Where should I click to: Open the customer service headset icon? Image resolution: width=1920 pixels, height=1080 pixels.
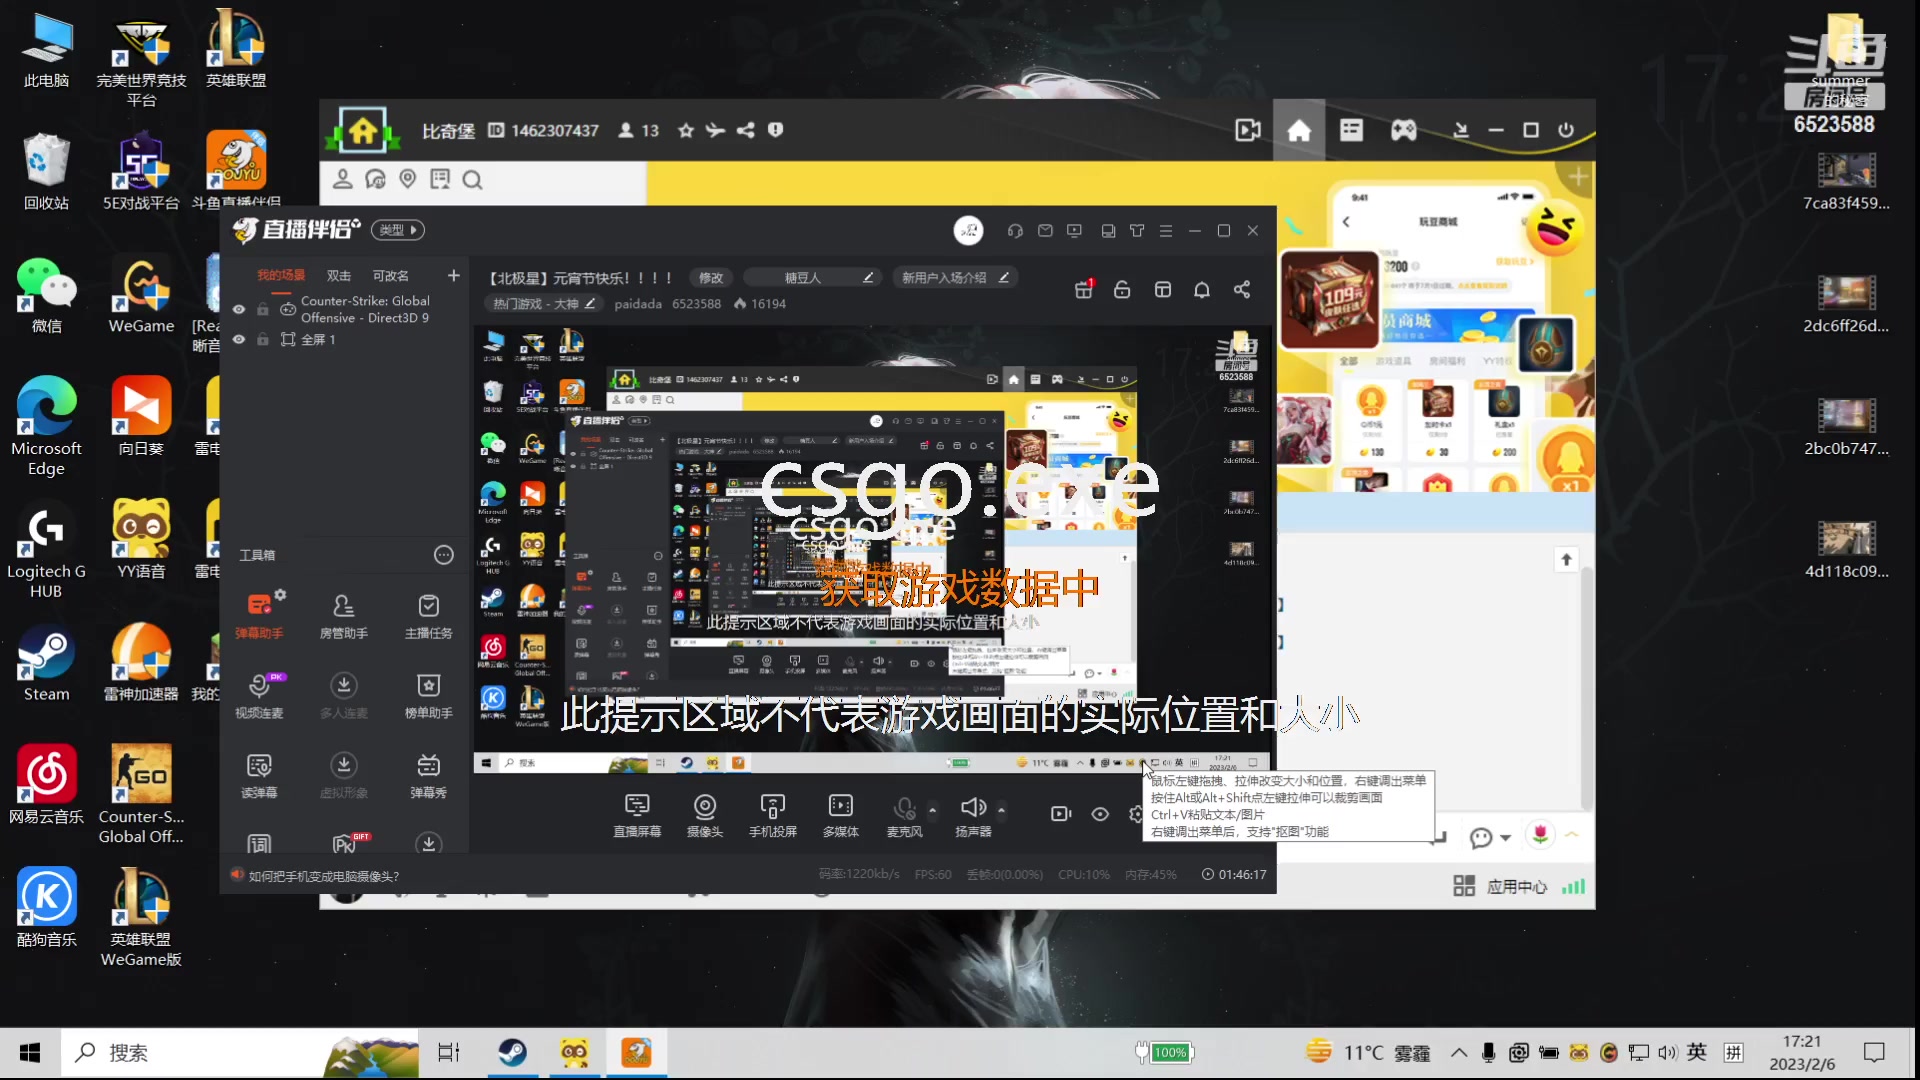[1015, 230]
